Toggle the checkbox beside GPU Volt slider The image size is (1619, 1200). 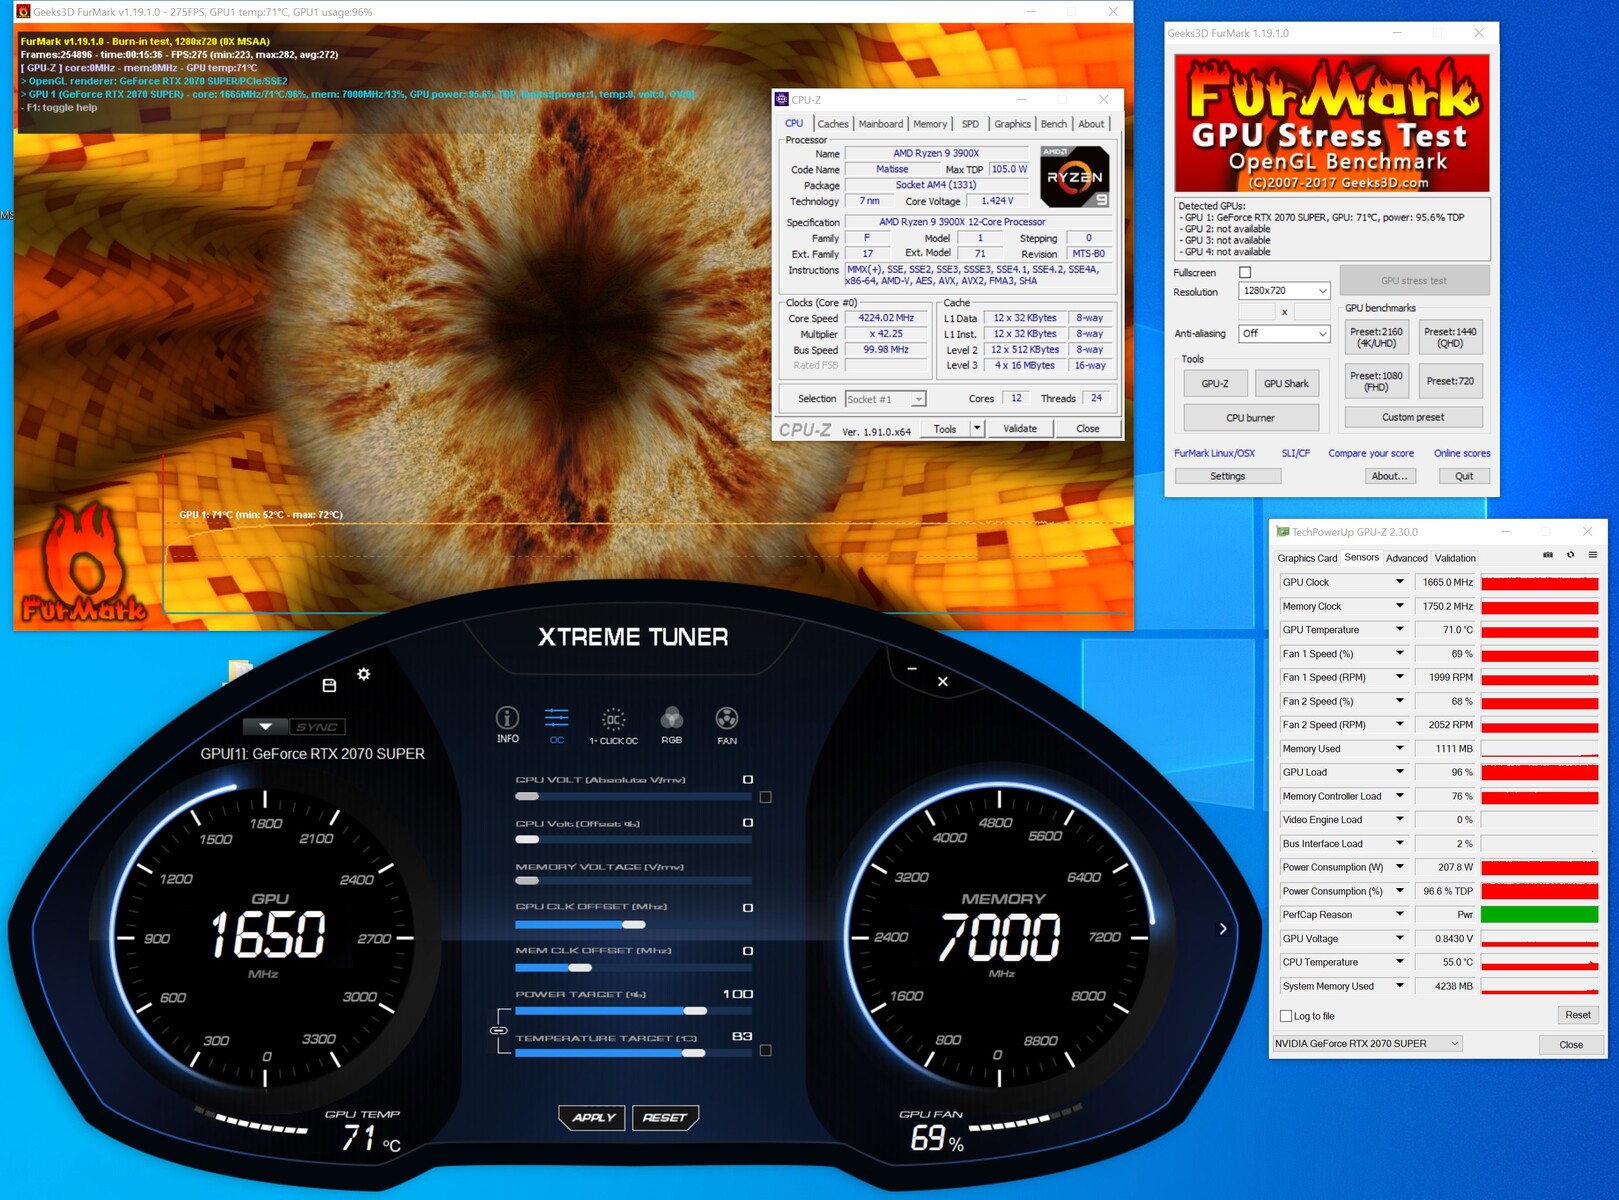click(766, 797)
